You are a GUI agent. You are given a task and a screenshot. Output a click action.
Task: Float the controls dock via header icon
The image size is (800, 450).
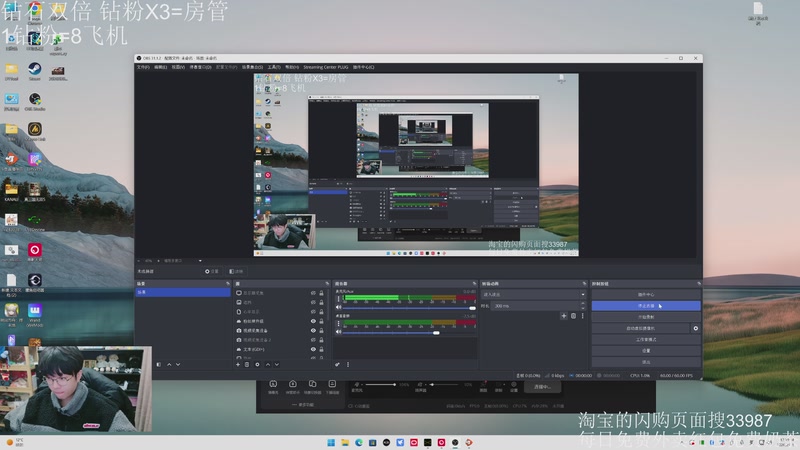[x=698, y=284]
